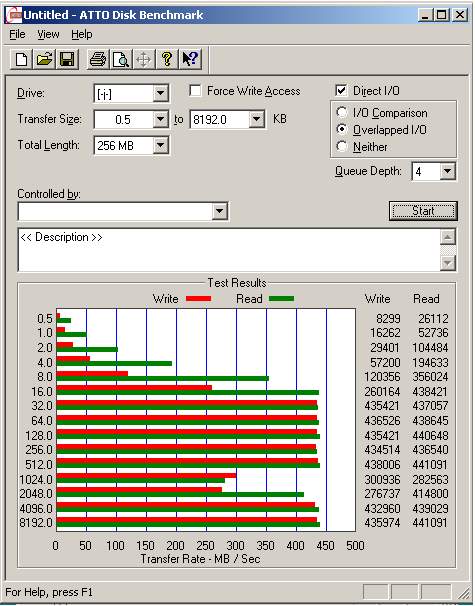The image size is (475, 606).
Task: Click the write value 260164
Action: click(x=382, y=392)
